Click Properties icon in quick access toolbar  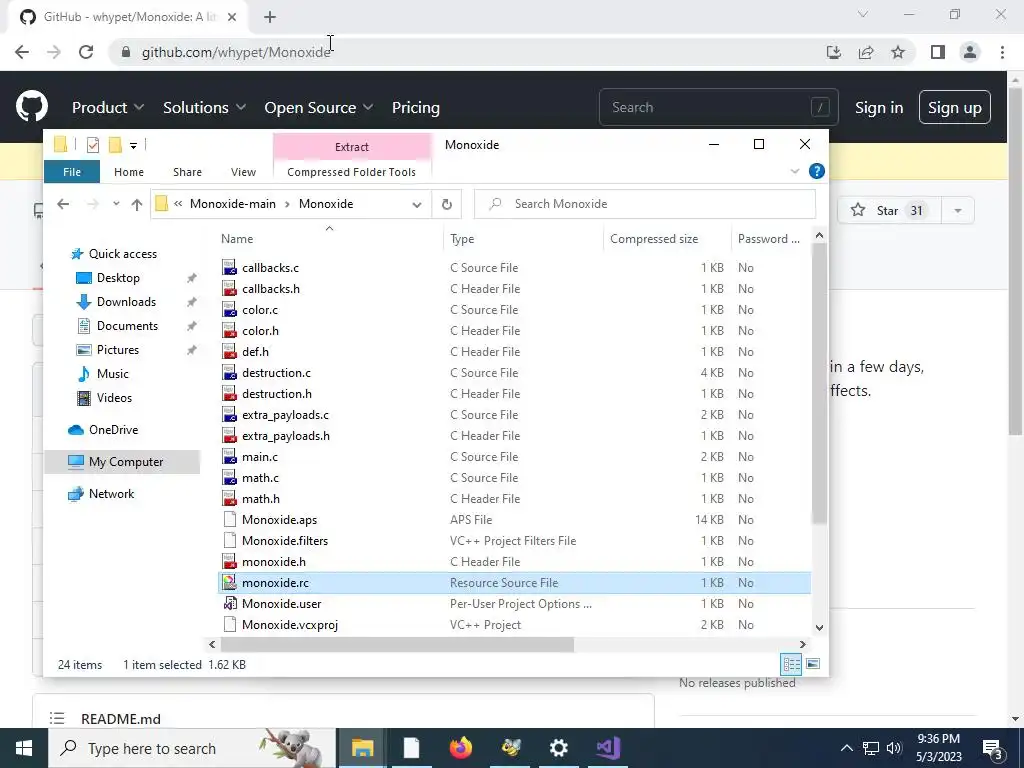[93, 145]
